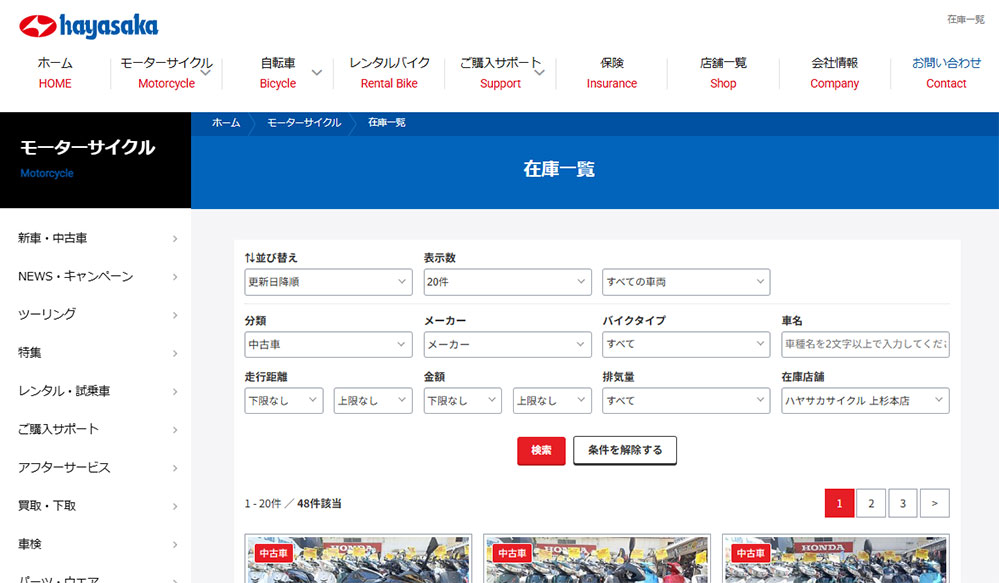Open the すべての車両 vehicle filter dropdown
This screenshot has width=999, height=583.
point(686,282)
